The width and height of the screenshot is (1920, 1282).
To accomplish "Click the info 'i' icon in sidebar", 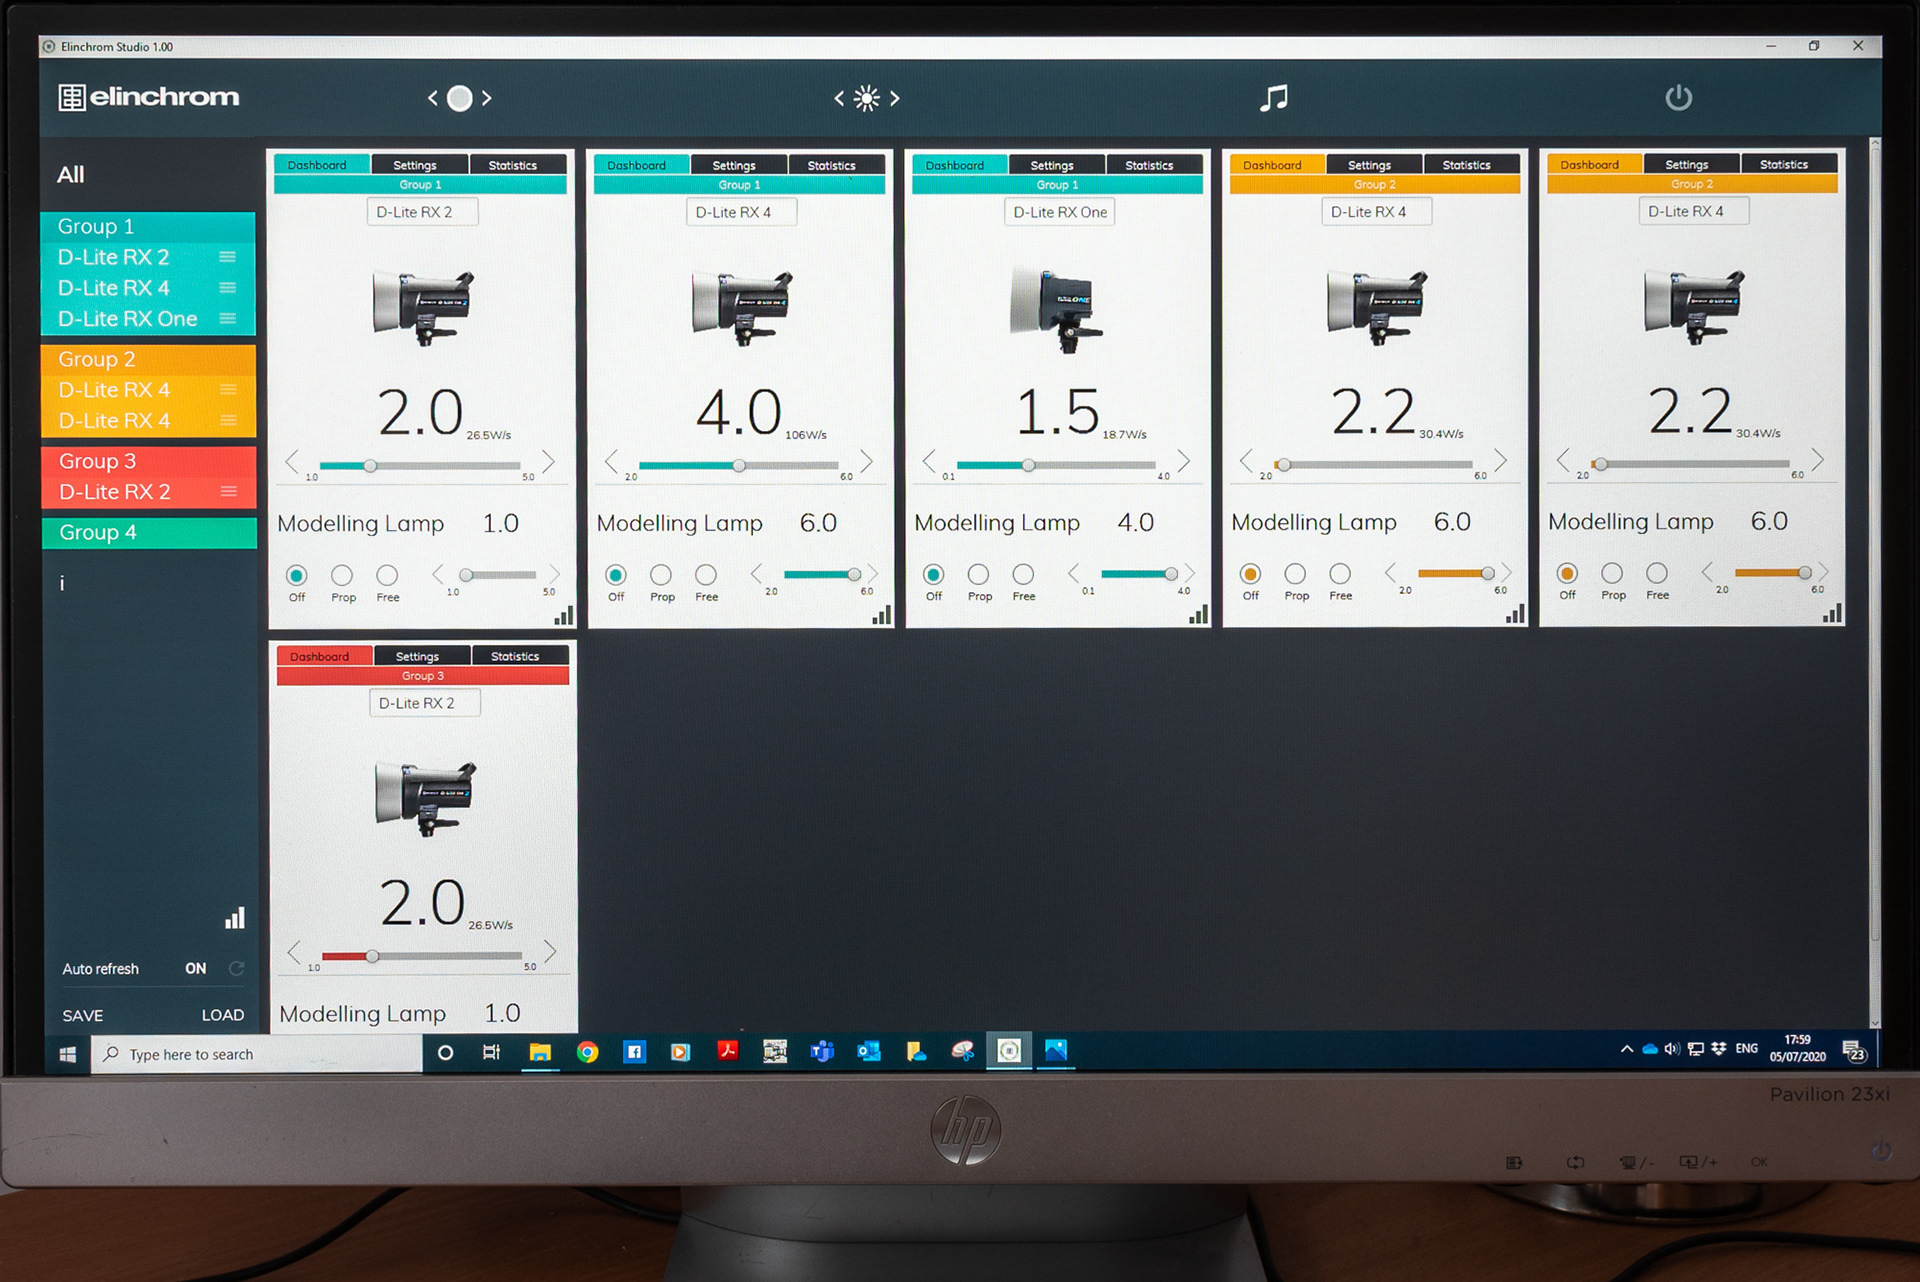I will click(62, 584).
